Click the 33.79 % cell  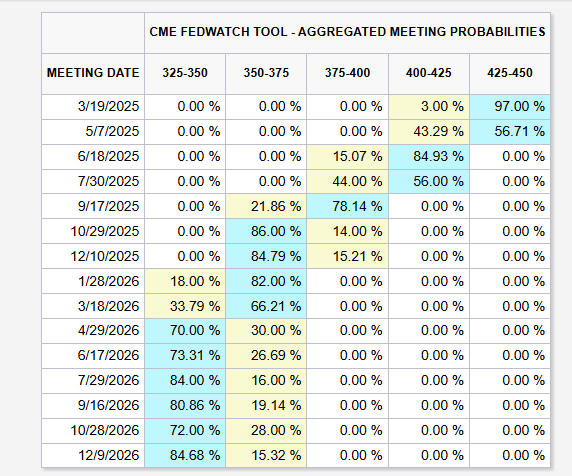coord(185,306)
